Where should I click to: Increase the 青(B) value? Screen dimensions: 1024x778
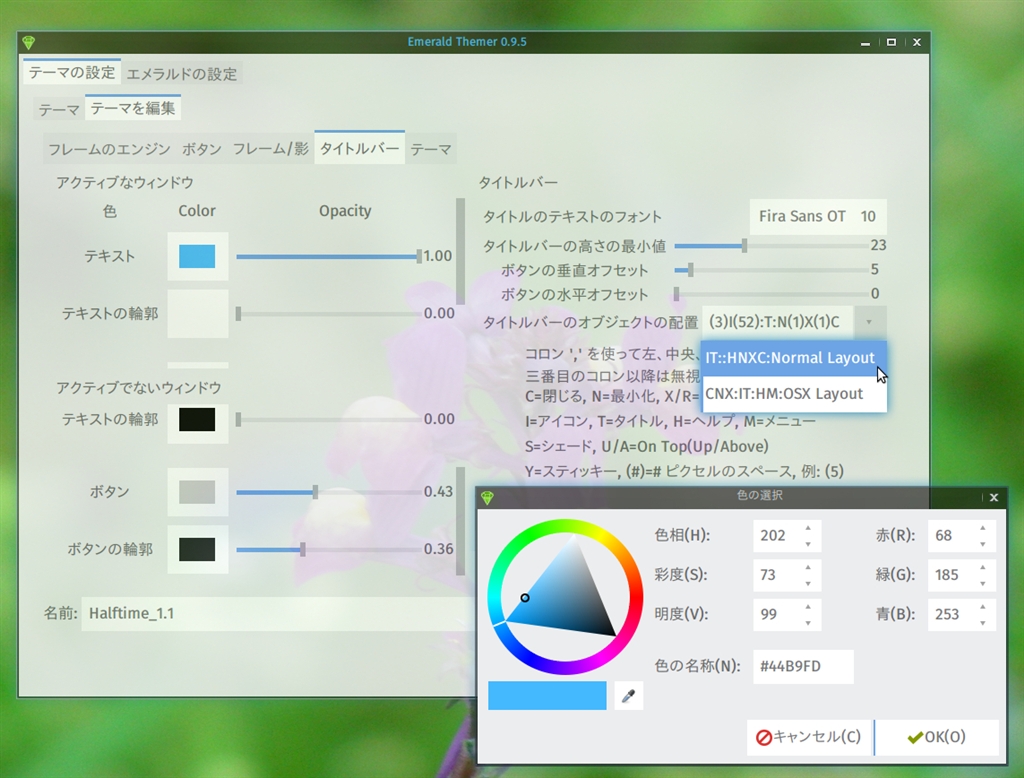click(x=983, y=606)
